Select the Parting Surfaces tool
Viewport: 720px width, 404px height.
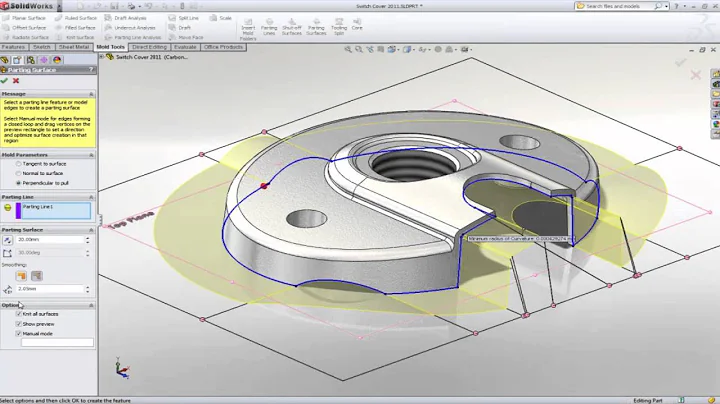click(x=316, y=27)
